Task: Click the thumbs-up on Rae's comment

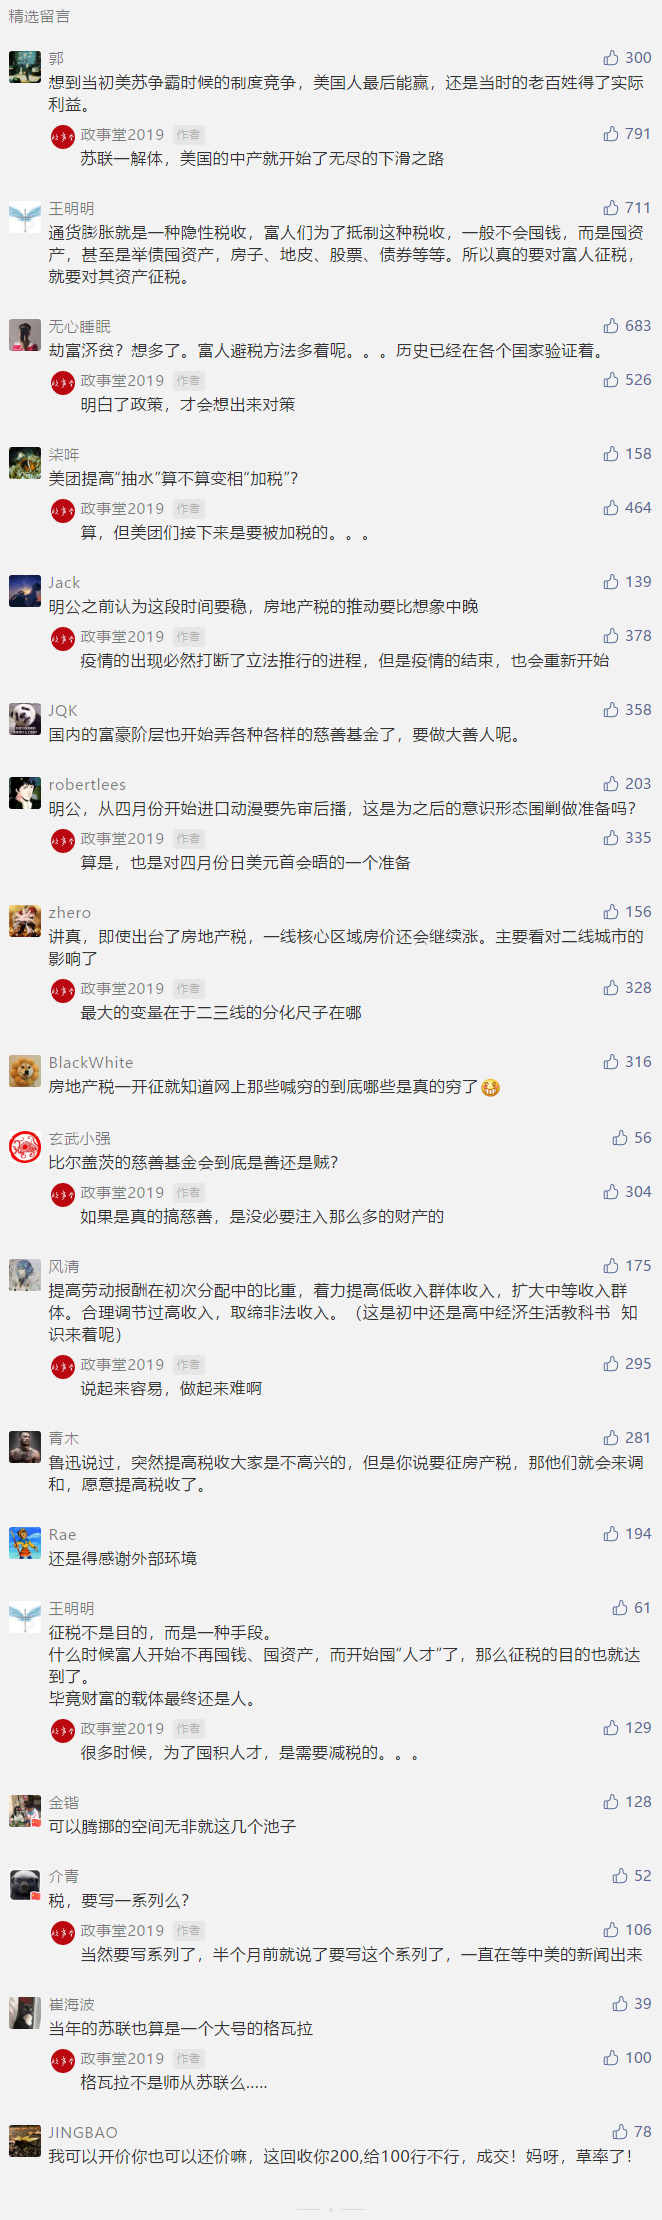Action: [611, 1534]
